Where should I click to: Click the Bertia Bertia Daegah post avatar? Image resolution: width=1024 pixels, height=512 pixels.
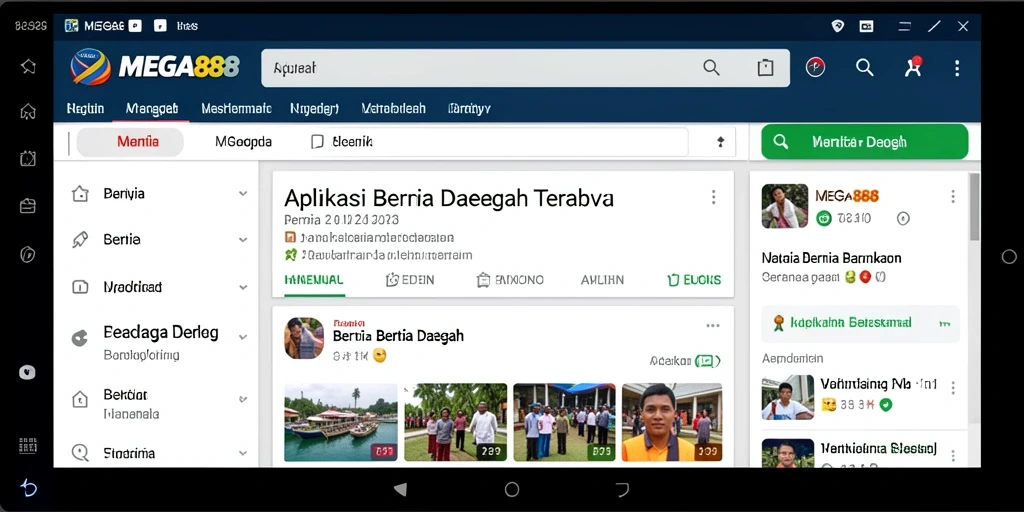304,338
